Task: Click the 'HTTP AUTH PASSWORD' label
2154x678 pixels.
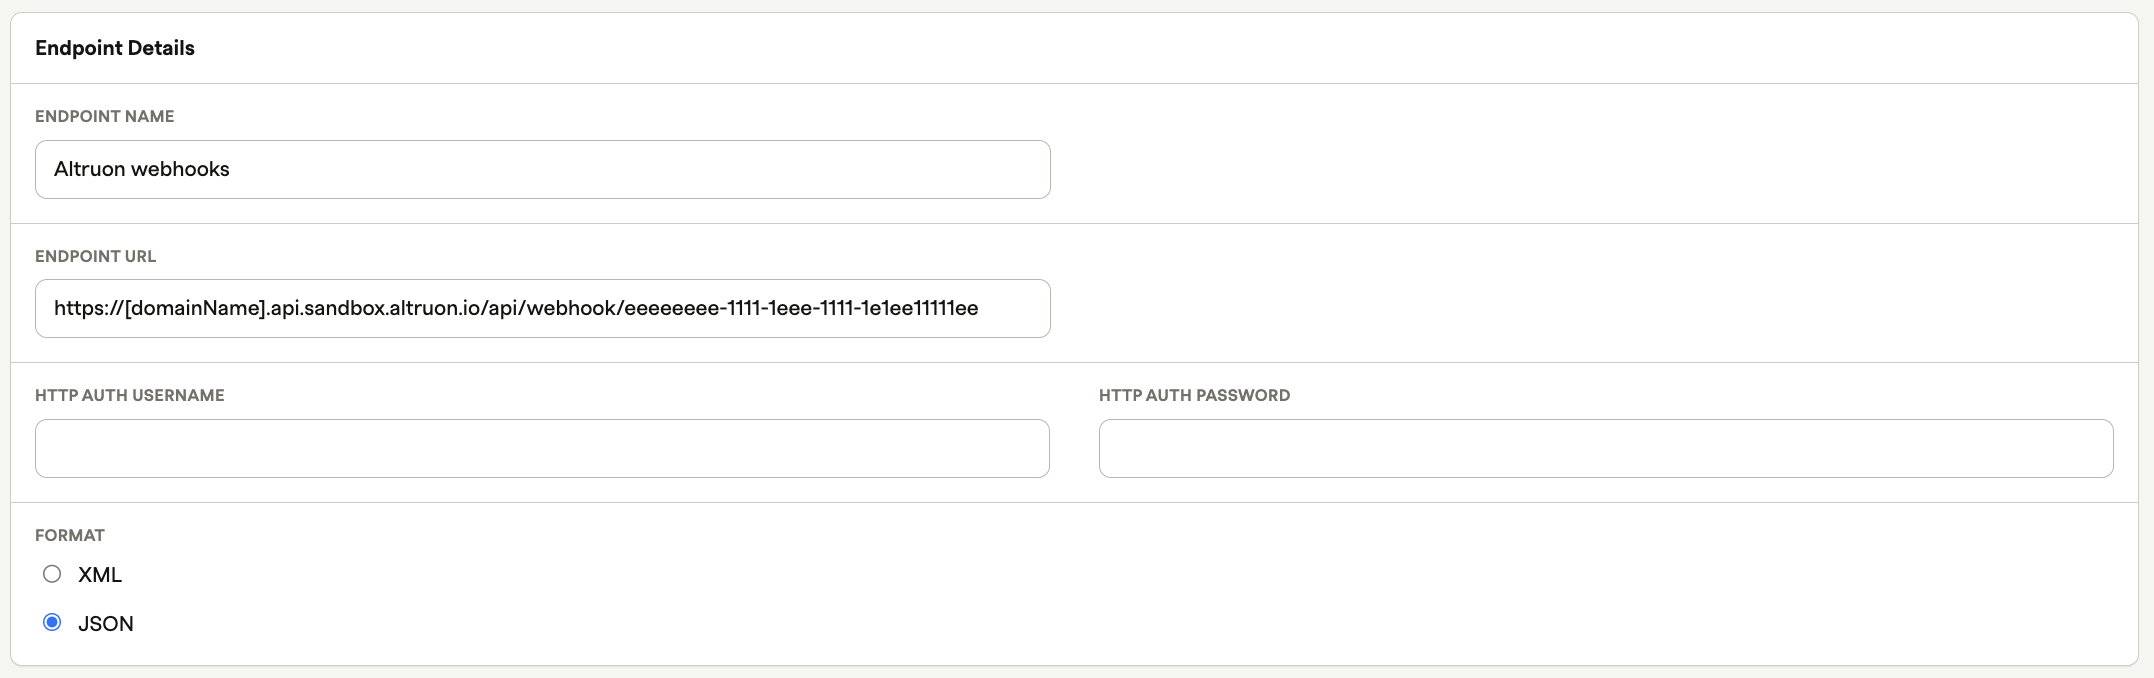Action: pyautogui.click(x=1194, y=395)
